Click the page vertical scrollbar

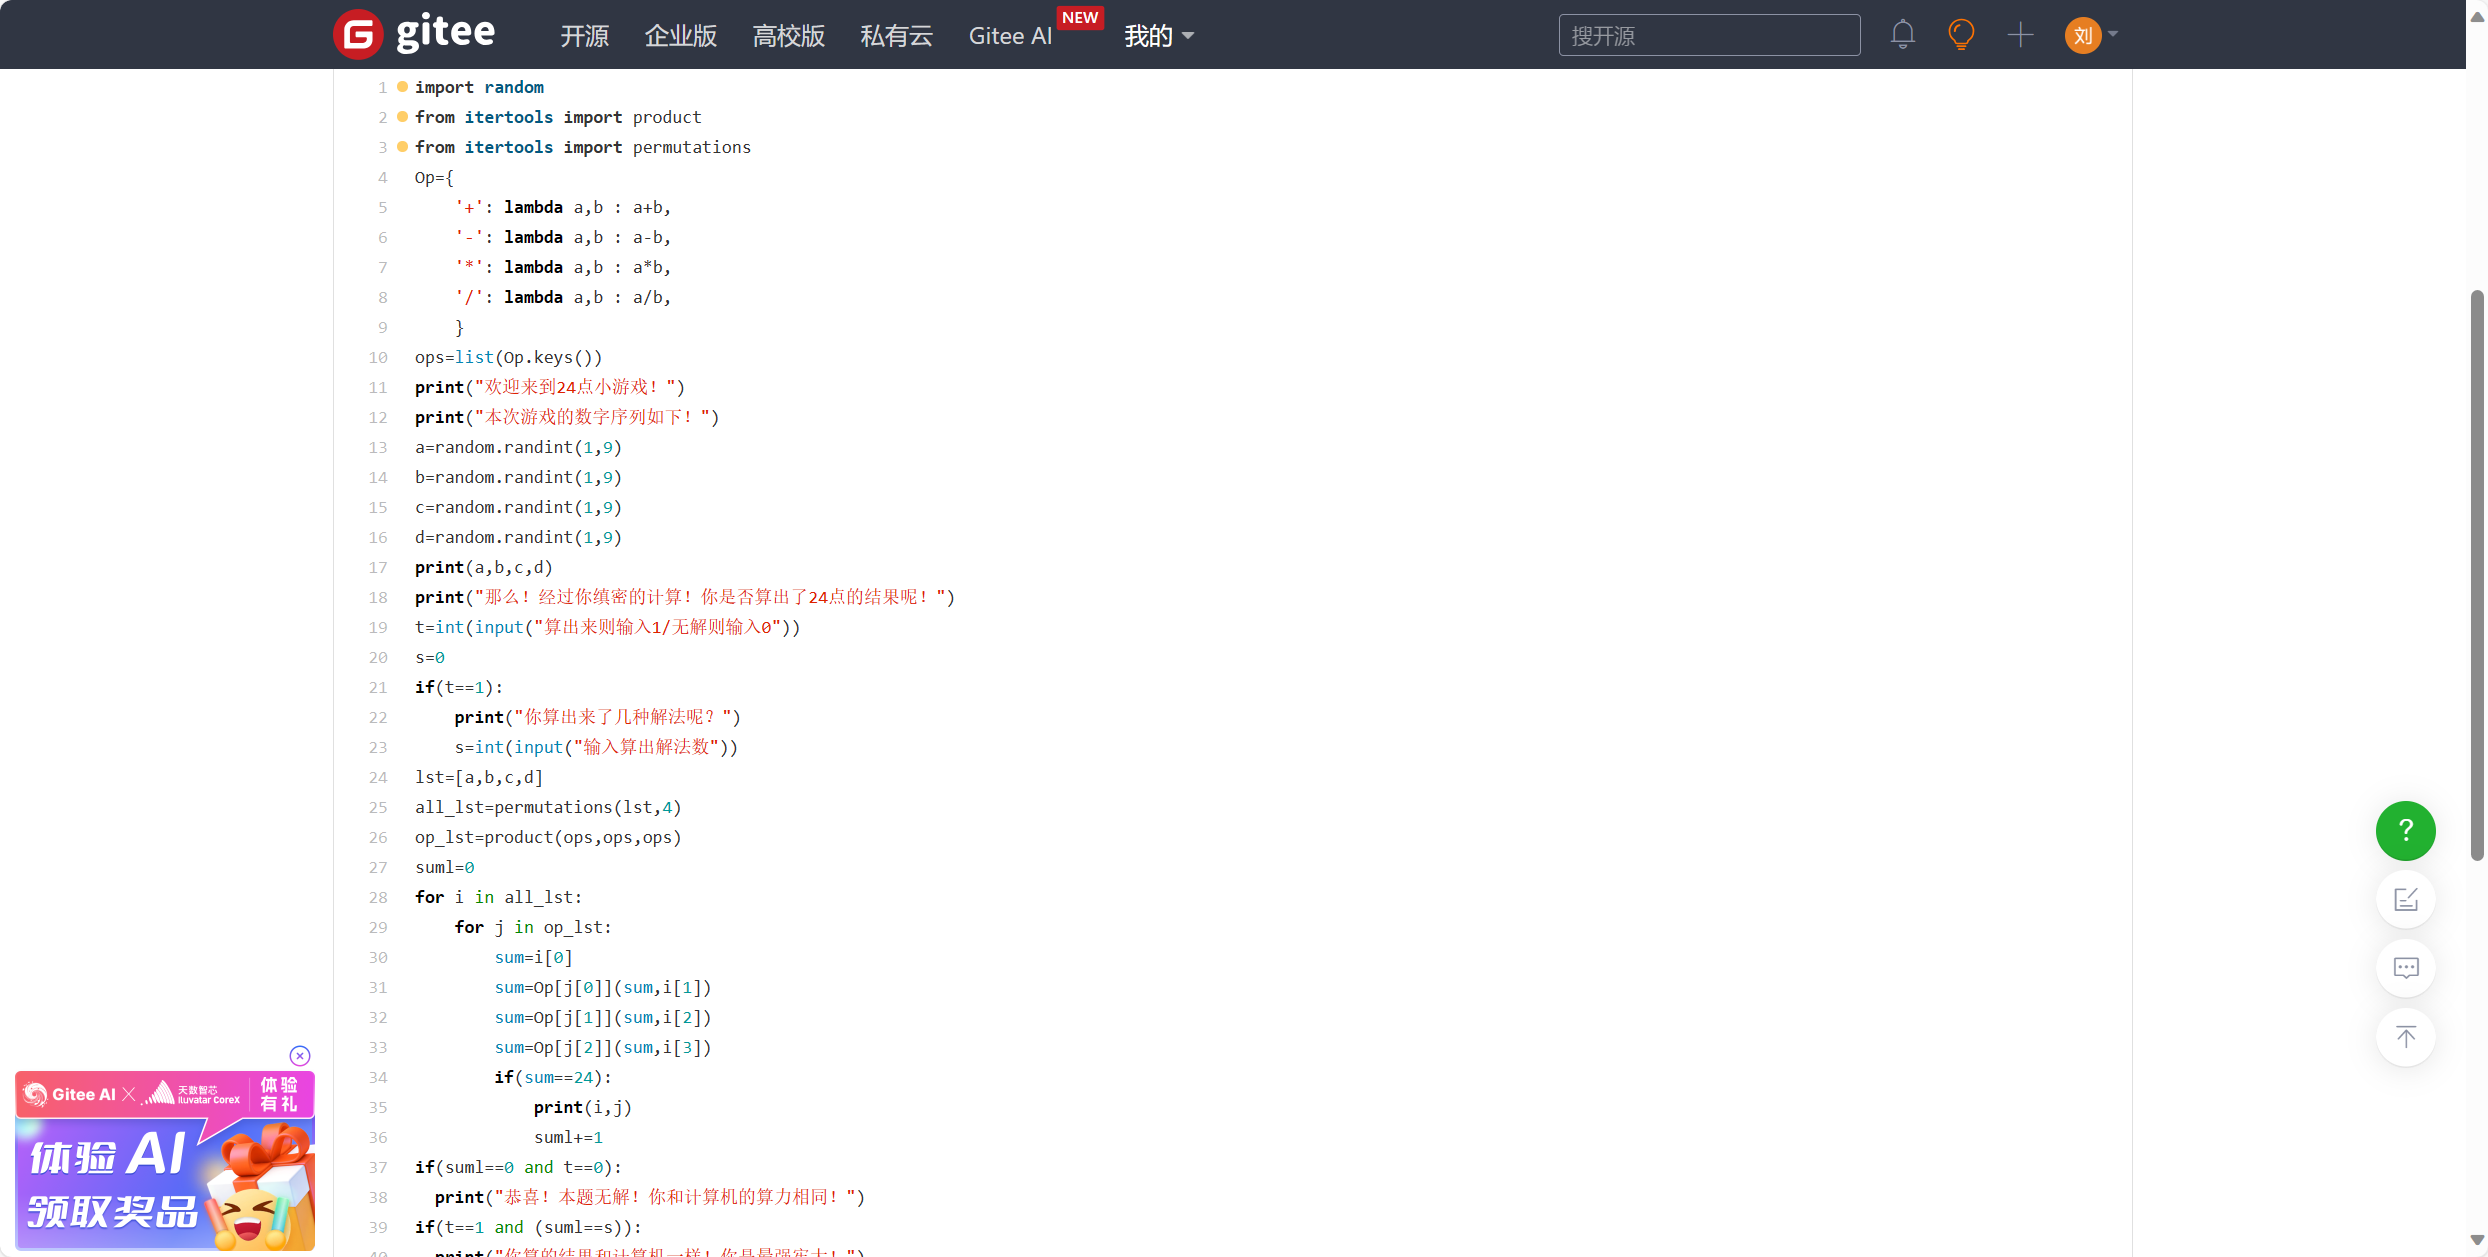point(2476,575)
